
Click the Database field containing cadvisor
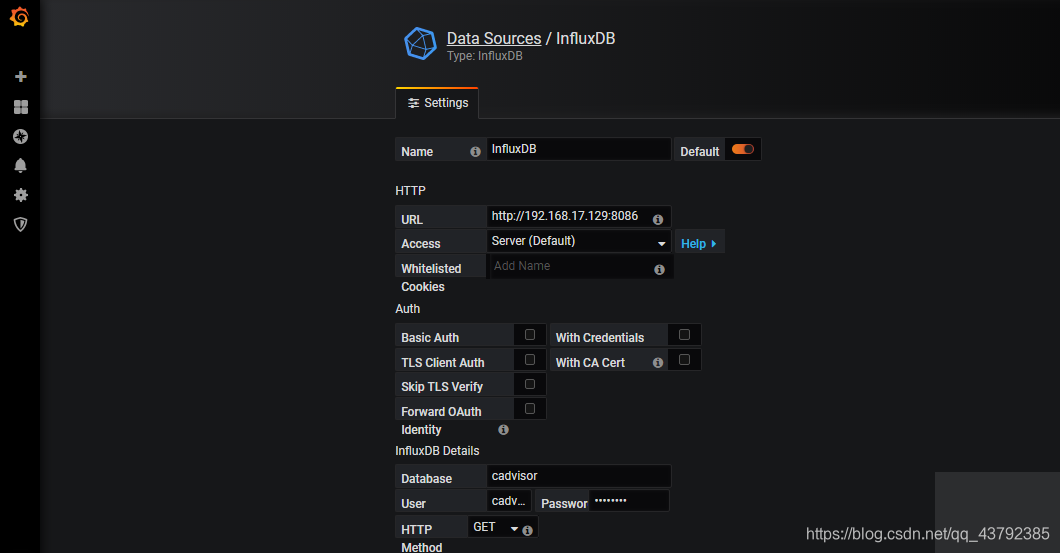(579, 476)
